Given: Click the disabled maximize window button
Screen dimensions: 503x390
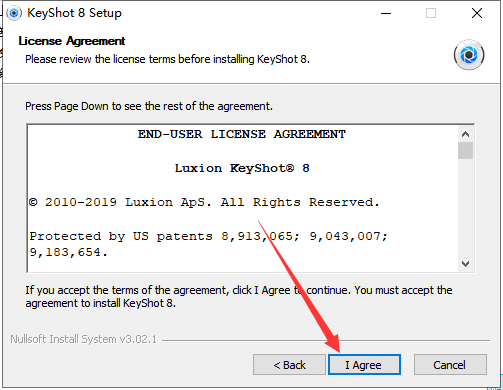Looking at the screenshot, I should click(431, 13).
